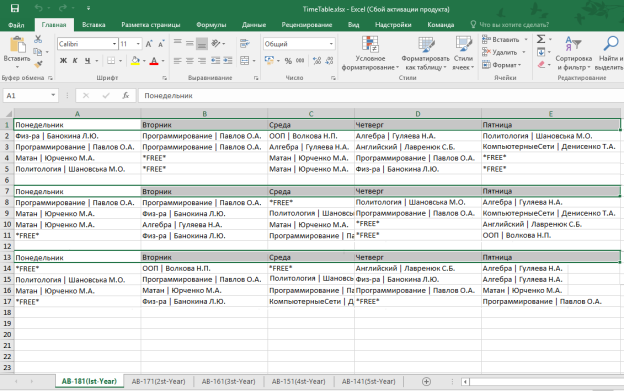Increase the indent
Viewport: 624px width, 391px height.
point(228,61)
